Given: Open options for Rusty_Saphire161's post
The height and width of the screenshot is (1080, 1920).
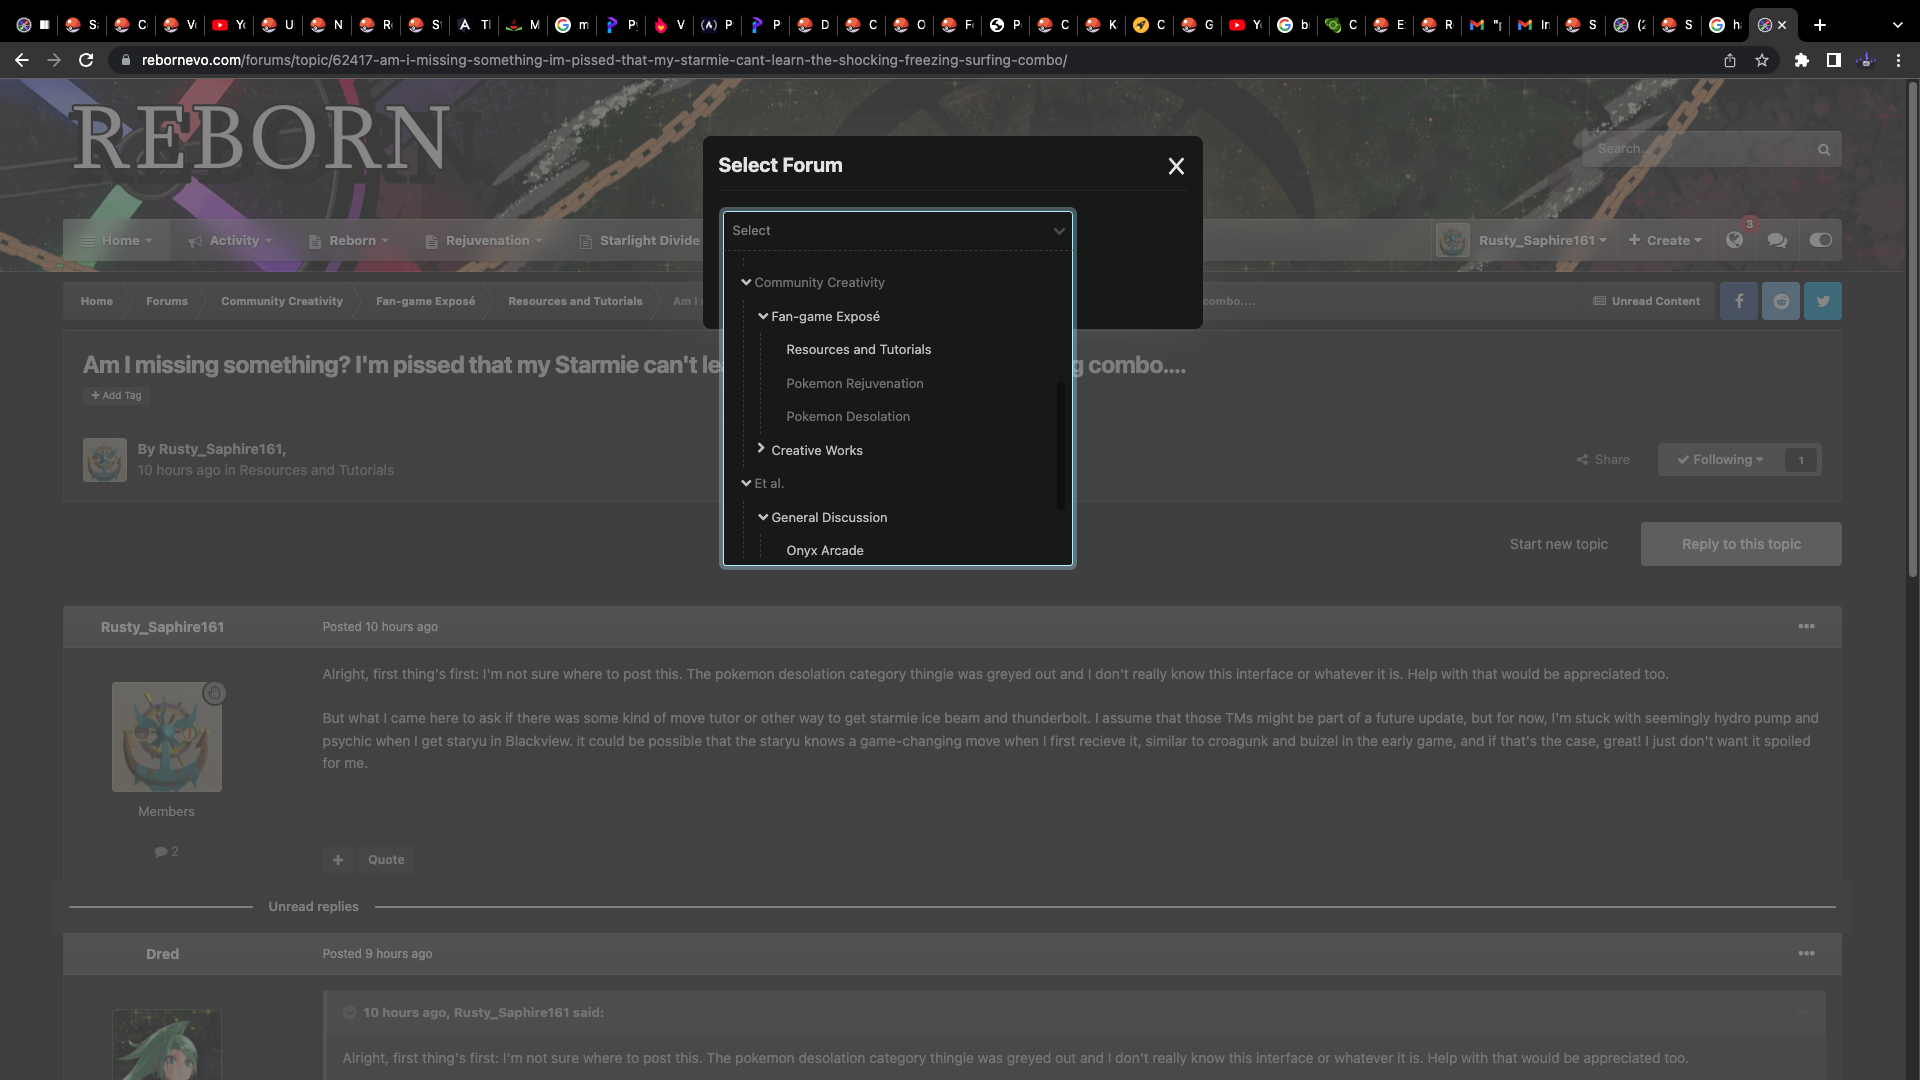Looking at the screenshot, I should [x=1806, y=627].
